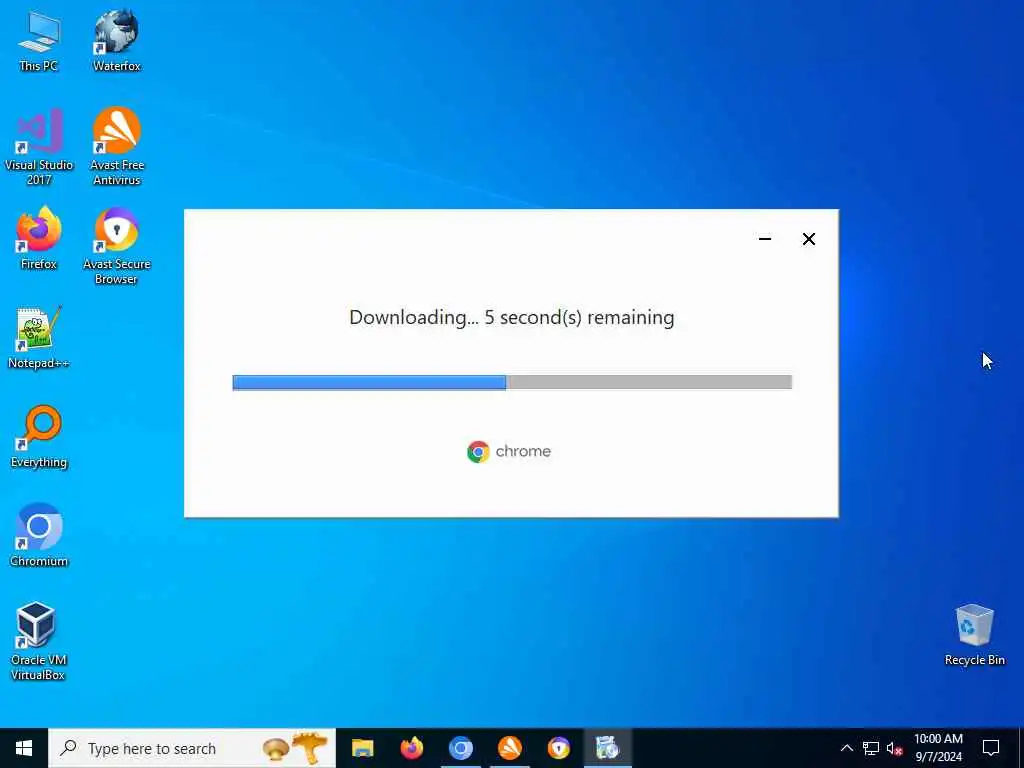
Task: Open the Action Center notifications
Action: (991, 748)
